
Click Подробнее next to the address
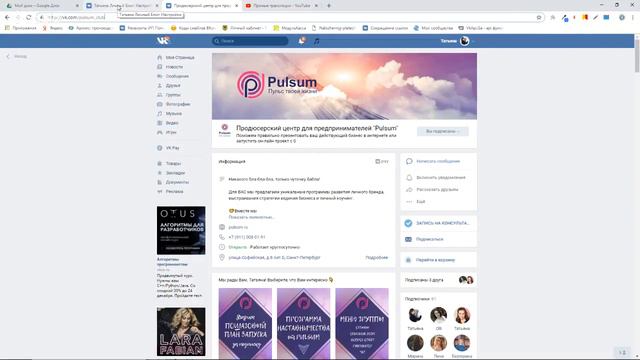pyautogui.click(x=377, y=258)
